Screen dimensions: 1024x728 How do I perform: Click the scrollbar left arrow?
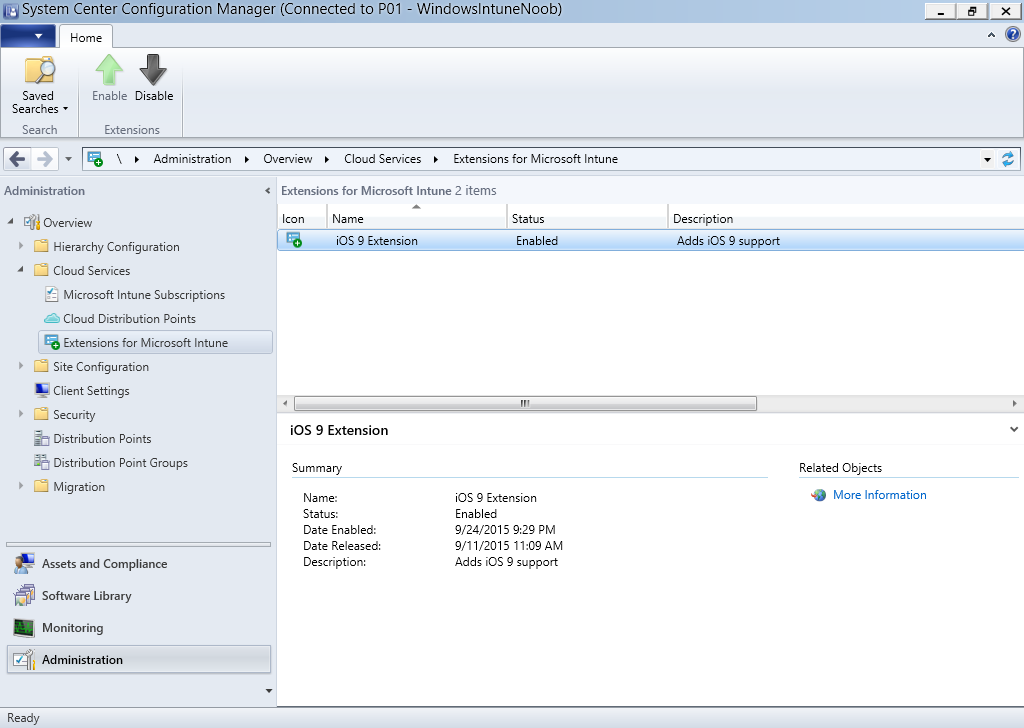[x=285, y=404]
